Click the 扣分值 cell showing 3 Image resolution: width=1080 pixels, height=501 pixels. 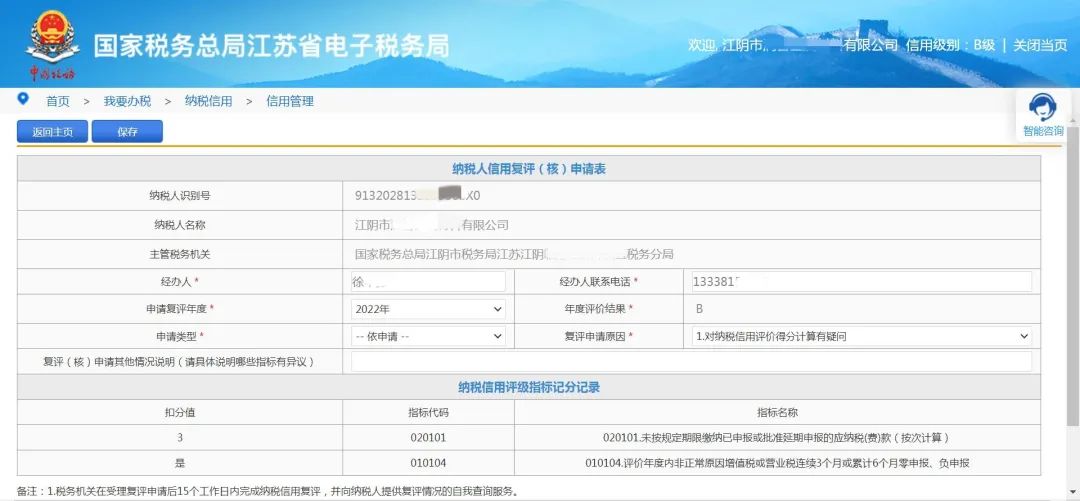pos(180,438)
